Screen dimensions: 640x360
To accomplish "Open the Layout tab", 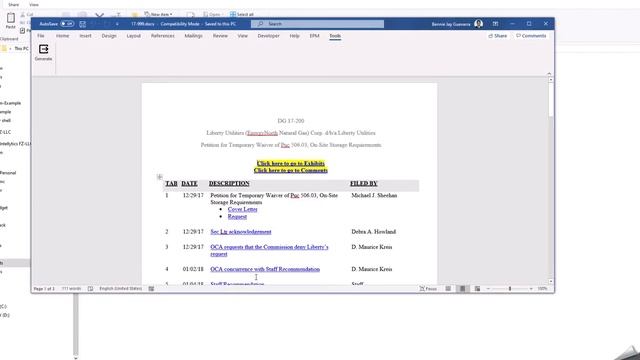I will [133, 36].
